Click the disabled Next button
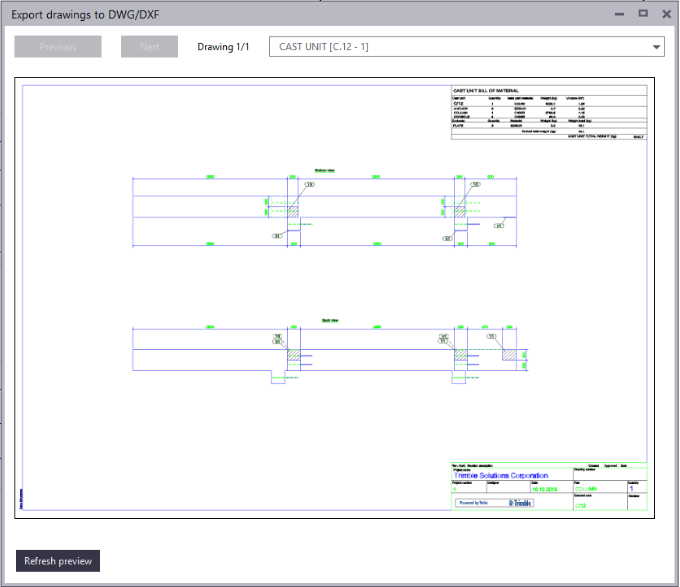680x587 pixels. tap(149, 46)
